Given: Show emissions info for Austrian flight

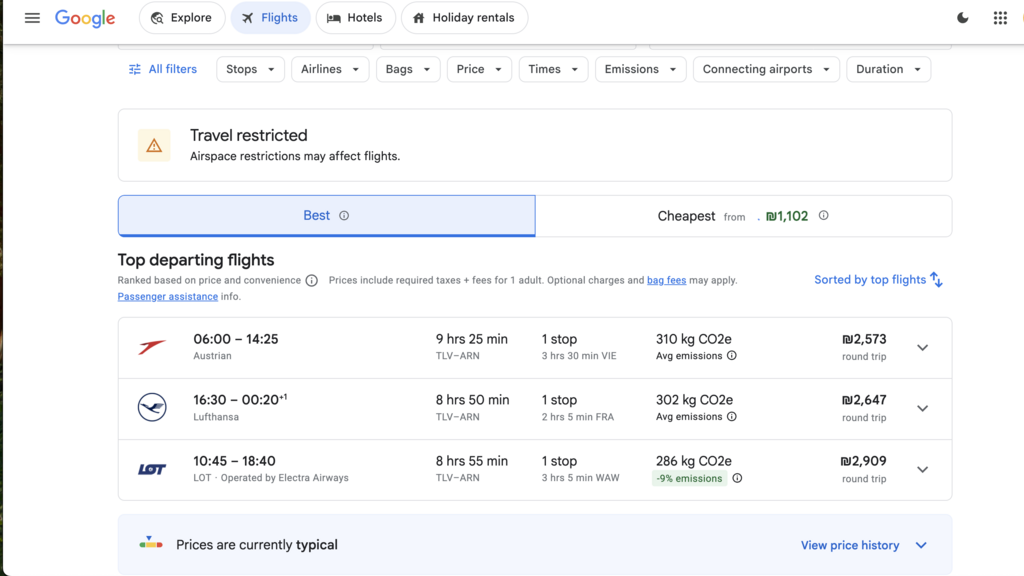Looking at the screenshot, I should pos(732,356).
